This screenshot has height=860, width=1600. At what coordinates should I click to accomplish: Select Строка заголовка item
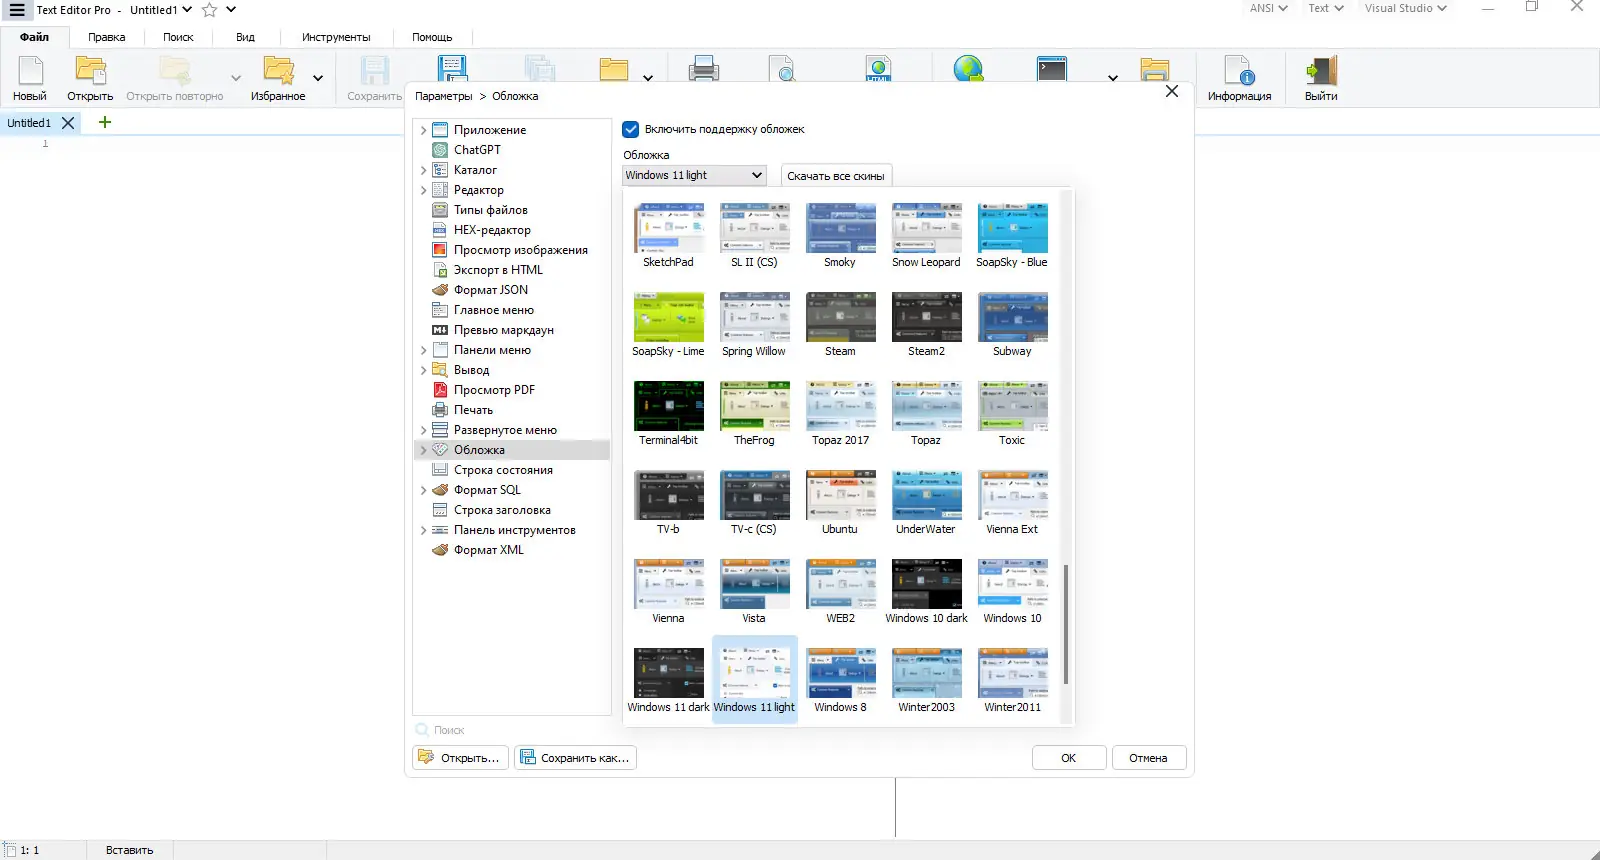click(x=502, y=510)
